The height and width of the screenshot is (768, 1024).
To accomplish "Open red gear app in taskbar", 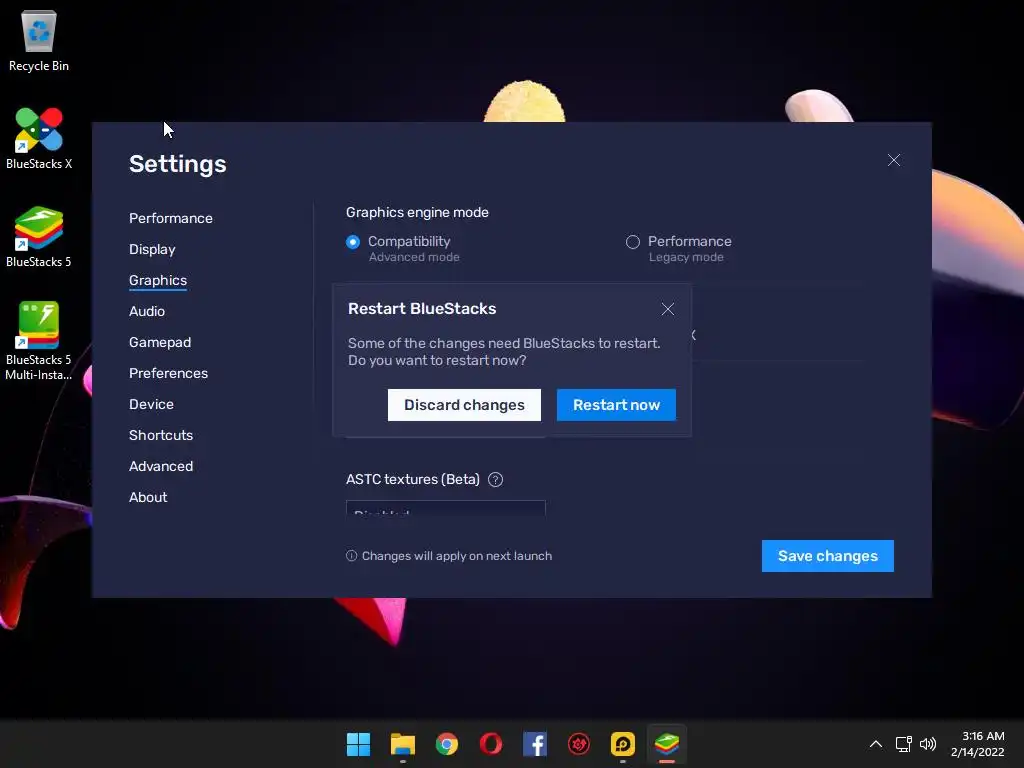I will point(579,744).
